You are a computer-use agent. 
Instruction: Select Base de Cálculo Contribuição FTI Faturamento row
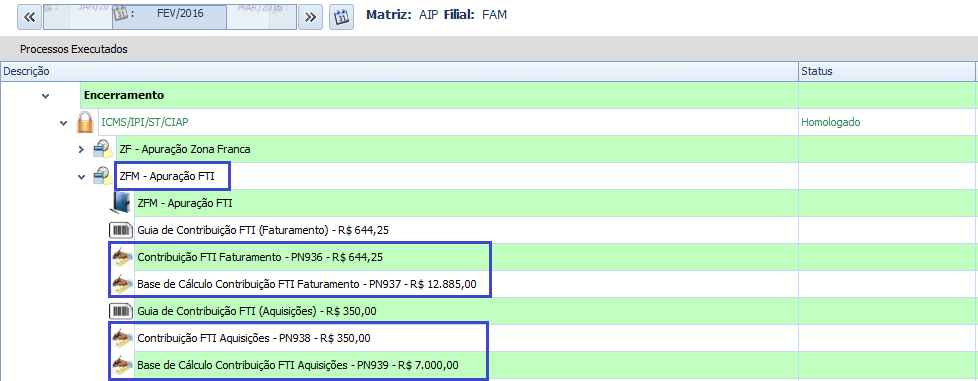click(307, 284)
